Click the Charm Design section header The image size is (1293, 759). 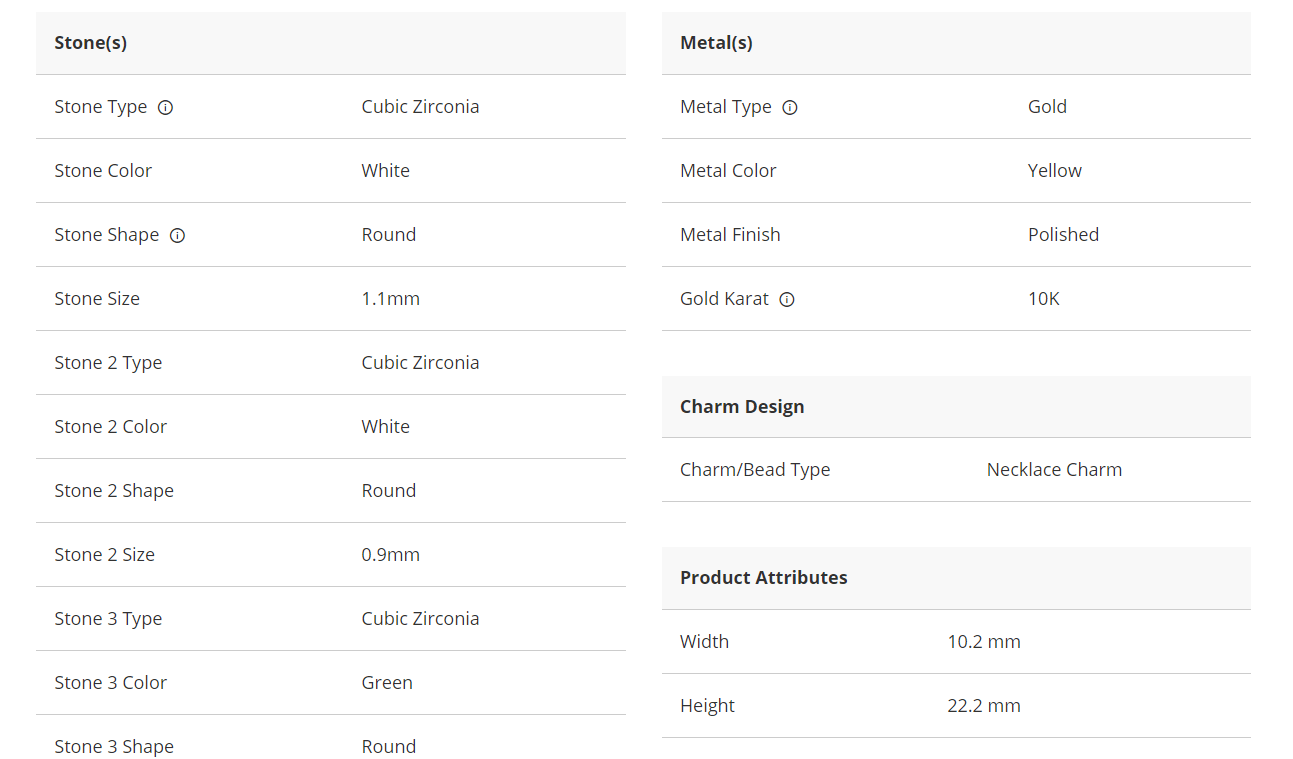(742, 407)
